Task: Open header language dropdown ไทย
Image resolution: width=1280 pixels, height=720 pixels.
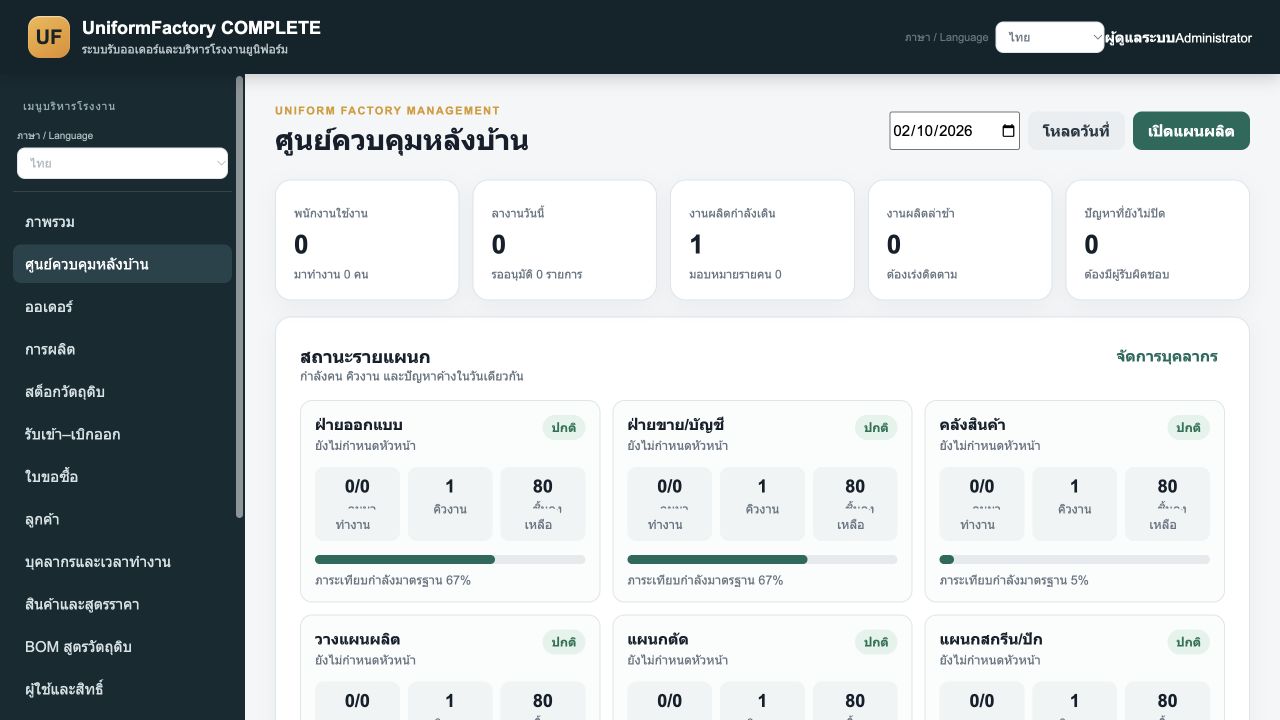Action: point(1050,37)
